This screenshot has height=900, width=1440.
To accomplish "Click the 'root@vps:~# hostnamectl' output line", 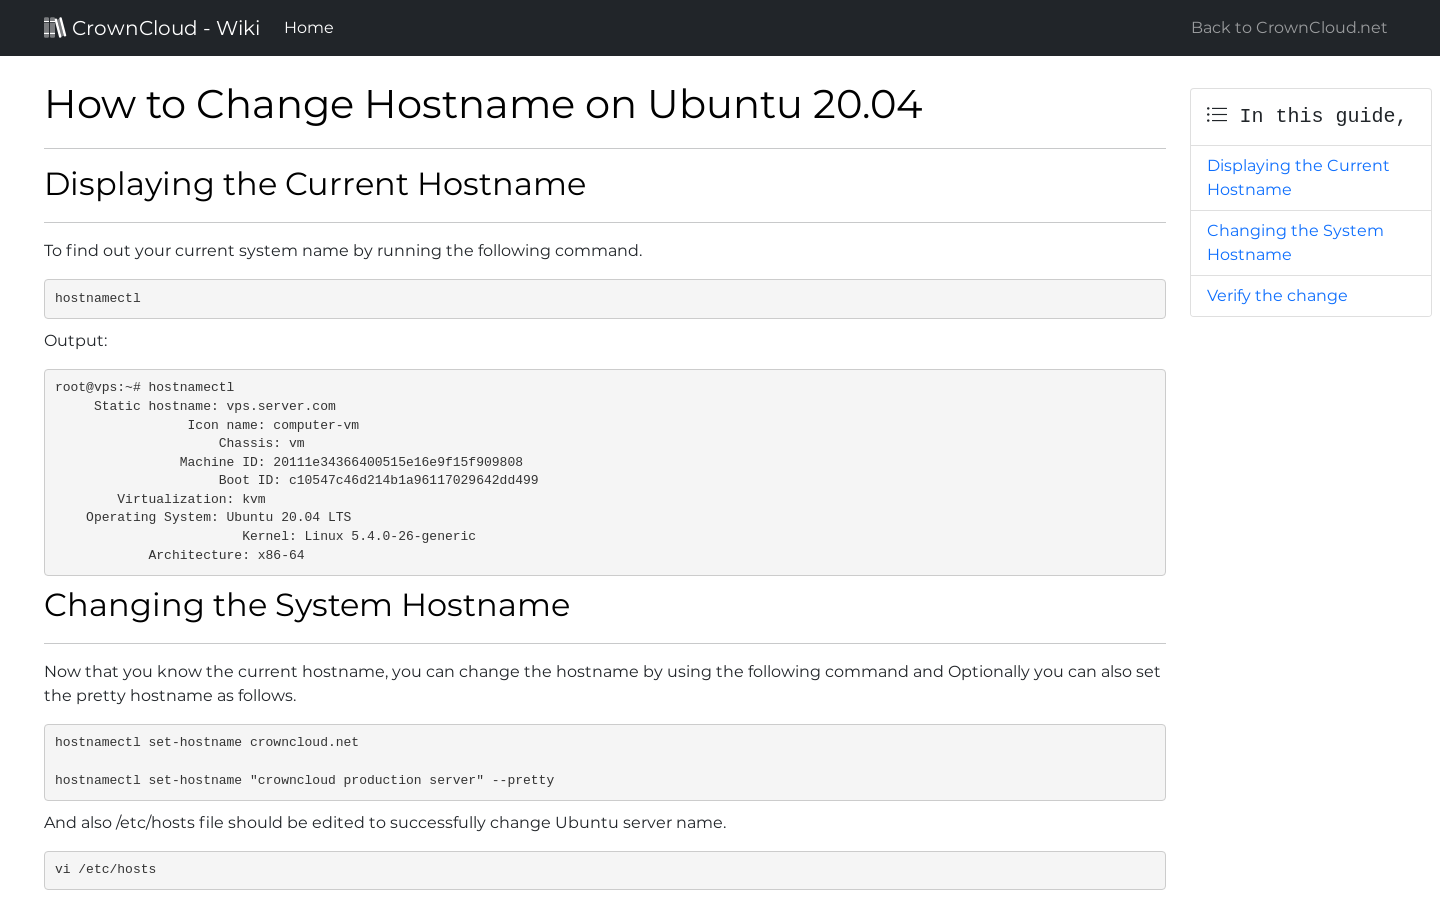I will point(145,388).
